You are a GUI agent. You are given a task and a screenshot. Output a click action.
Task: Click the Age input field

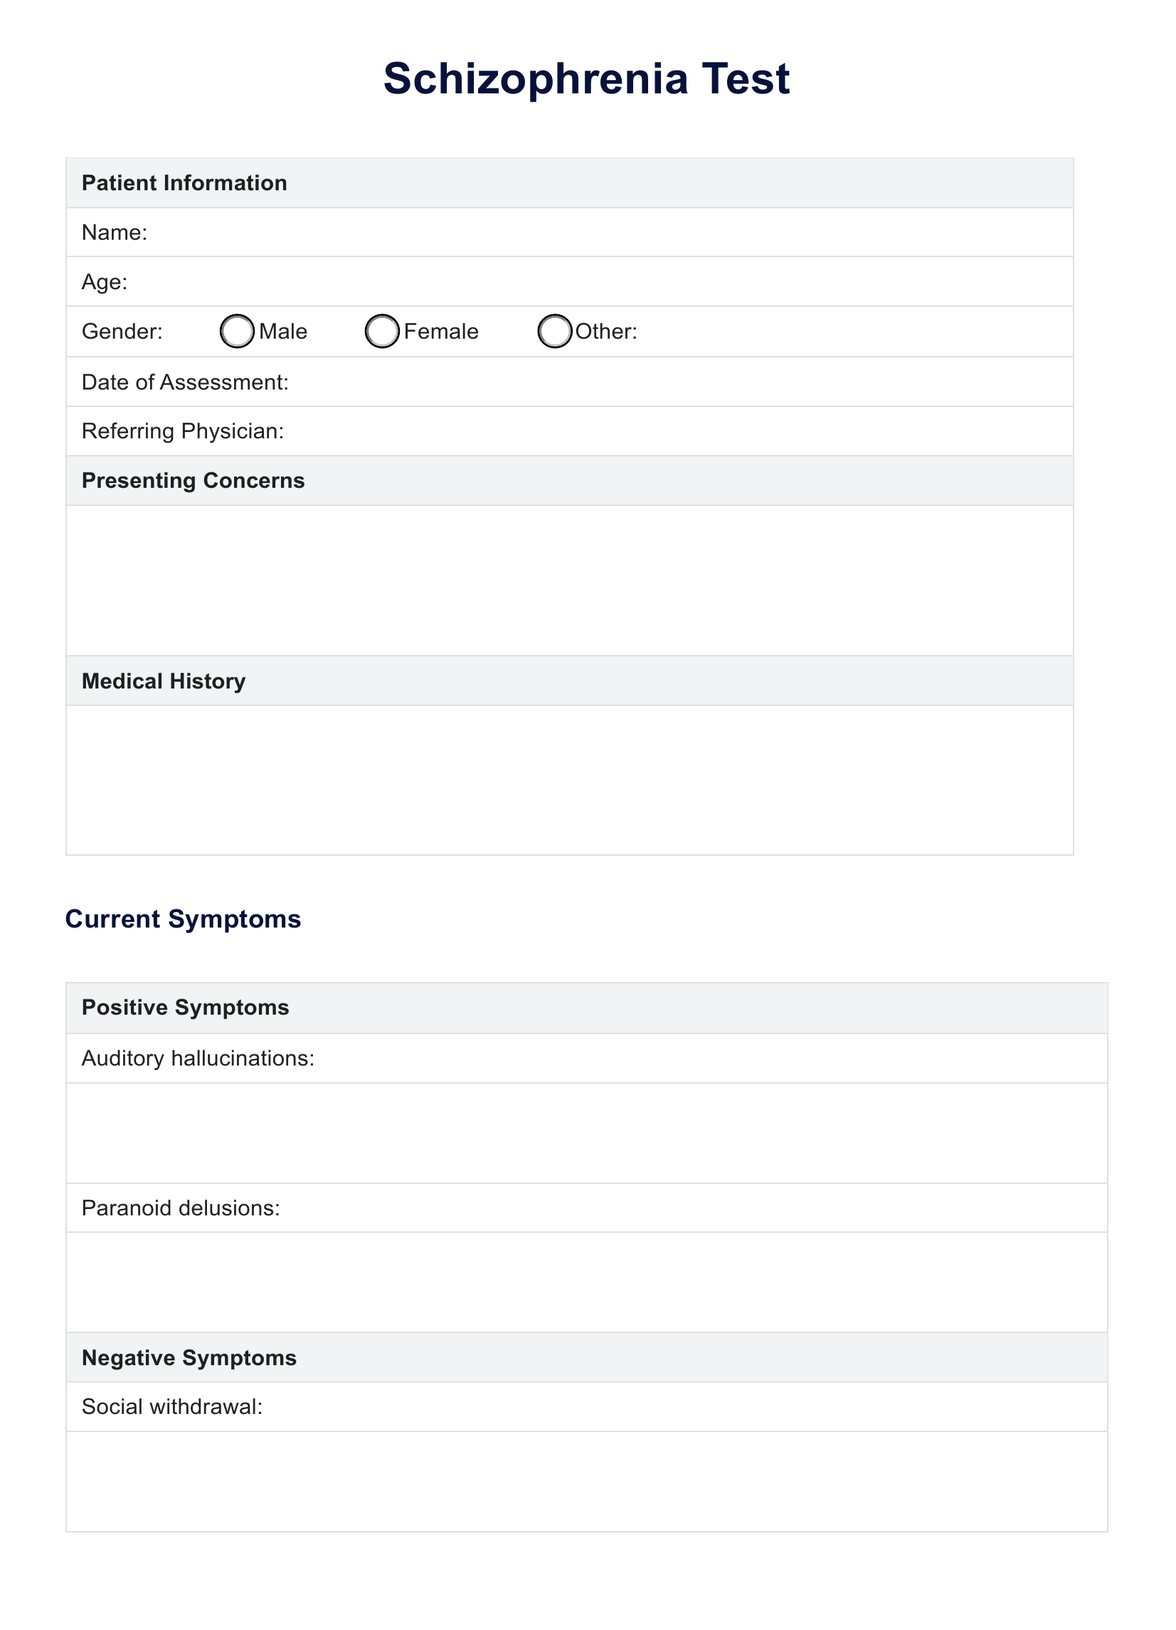(598, 282)
